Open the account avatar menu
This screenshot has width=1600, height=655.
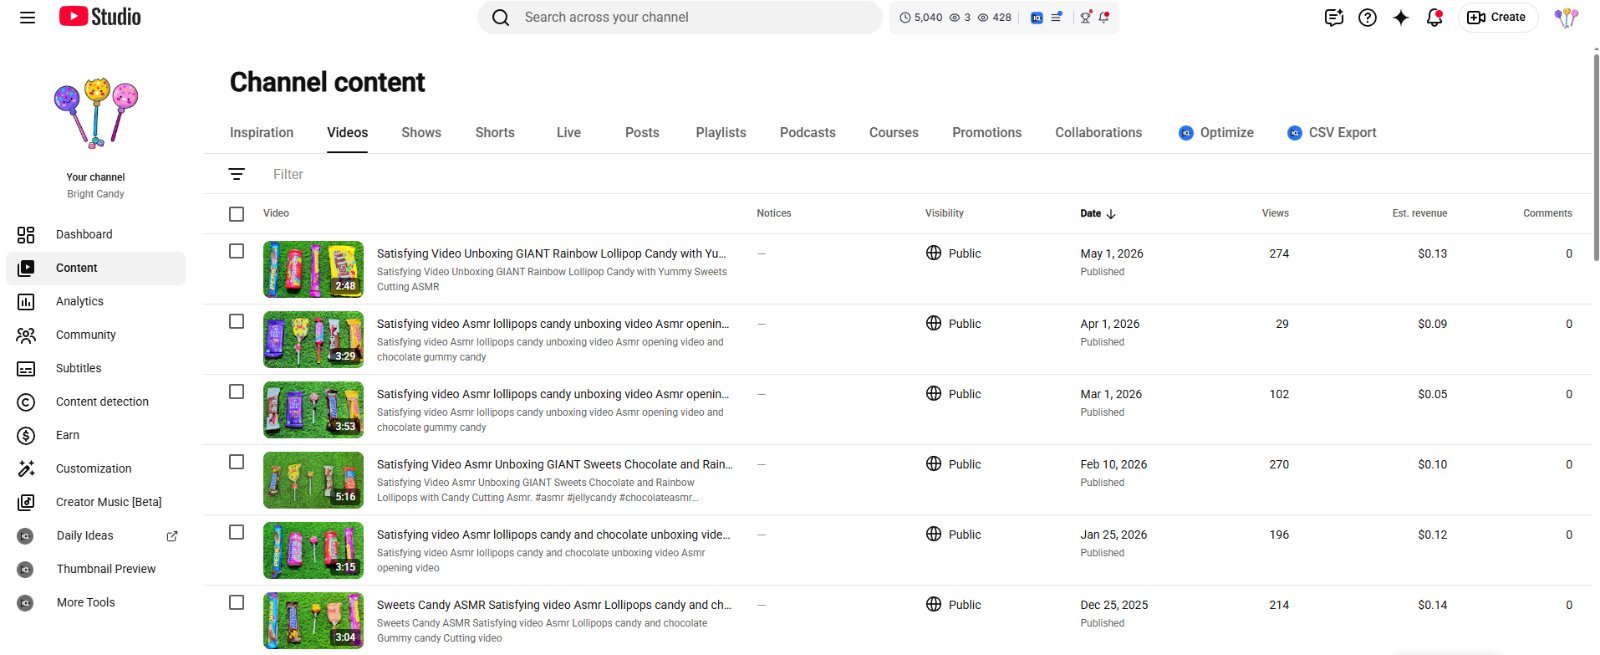click(1567, 17)
